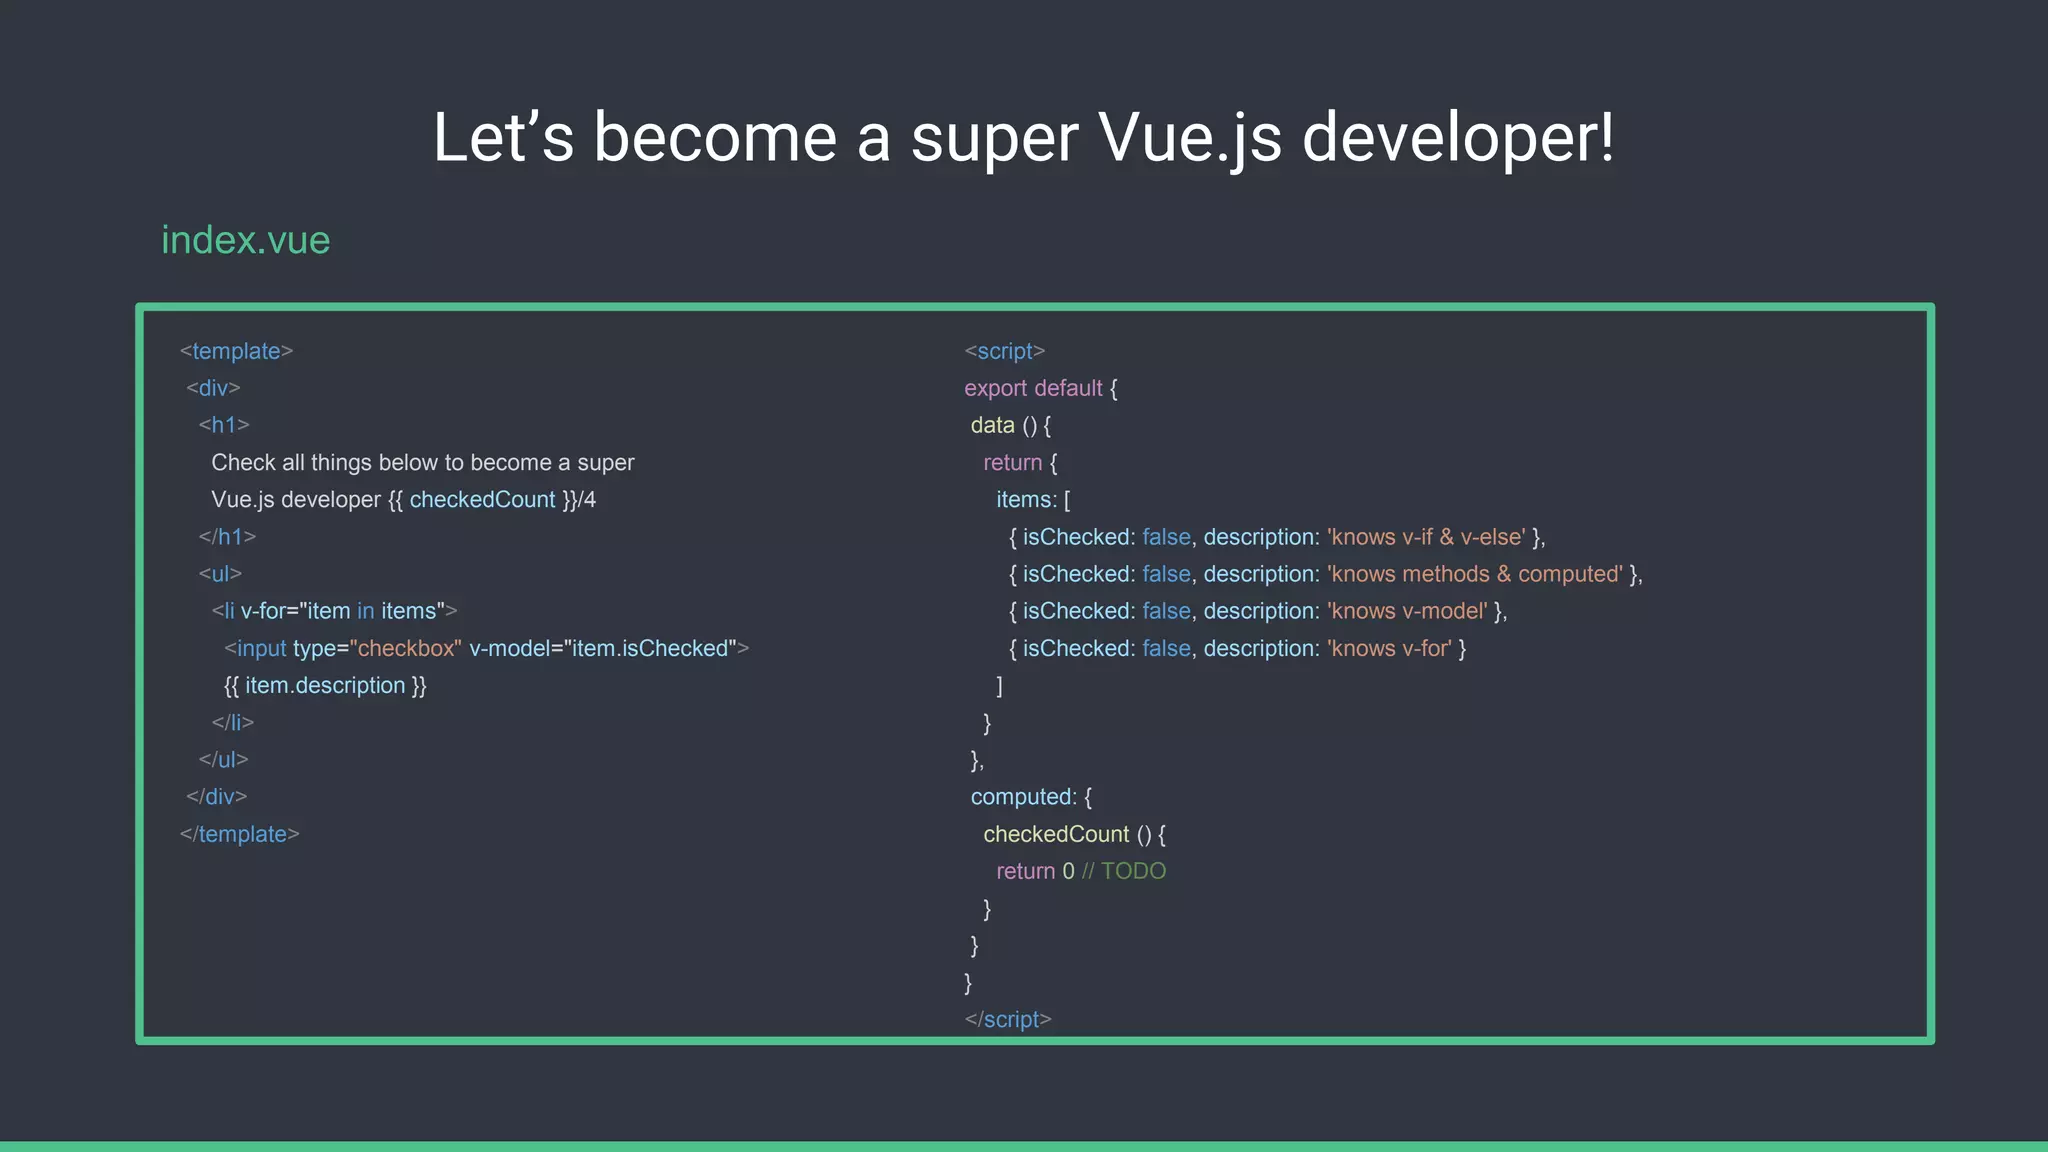Click the opening <h1> tag
Image resolution: width=2048 pixels, height=1152 pixels.
pos(224,425)
